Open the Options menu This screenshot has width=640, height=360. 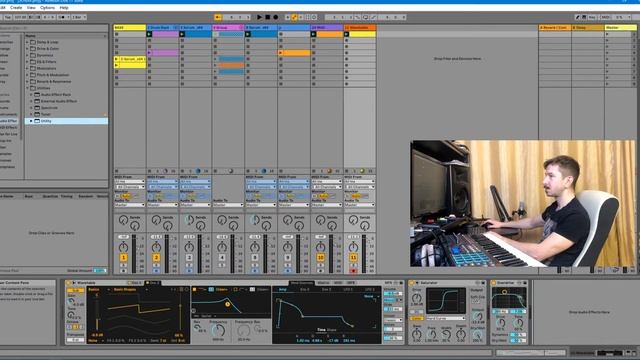coord(47,8)
